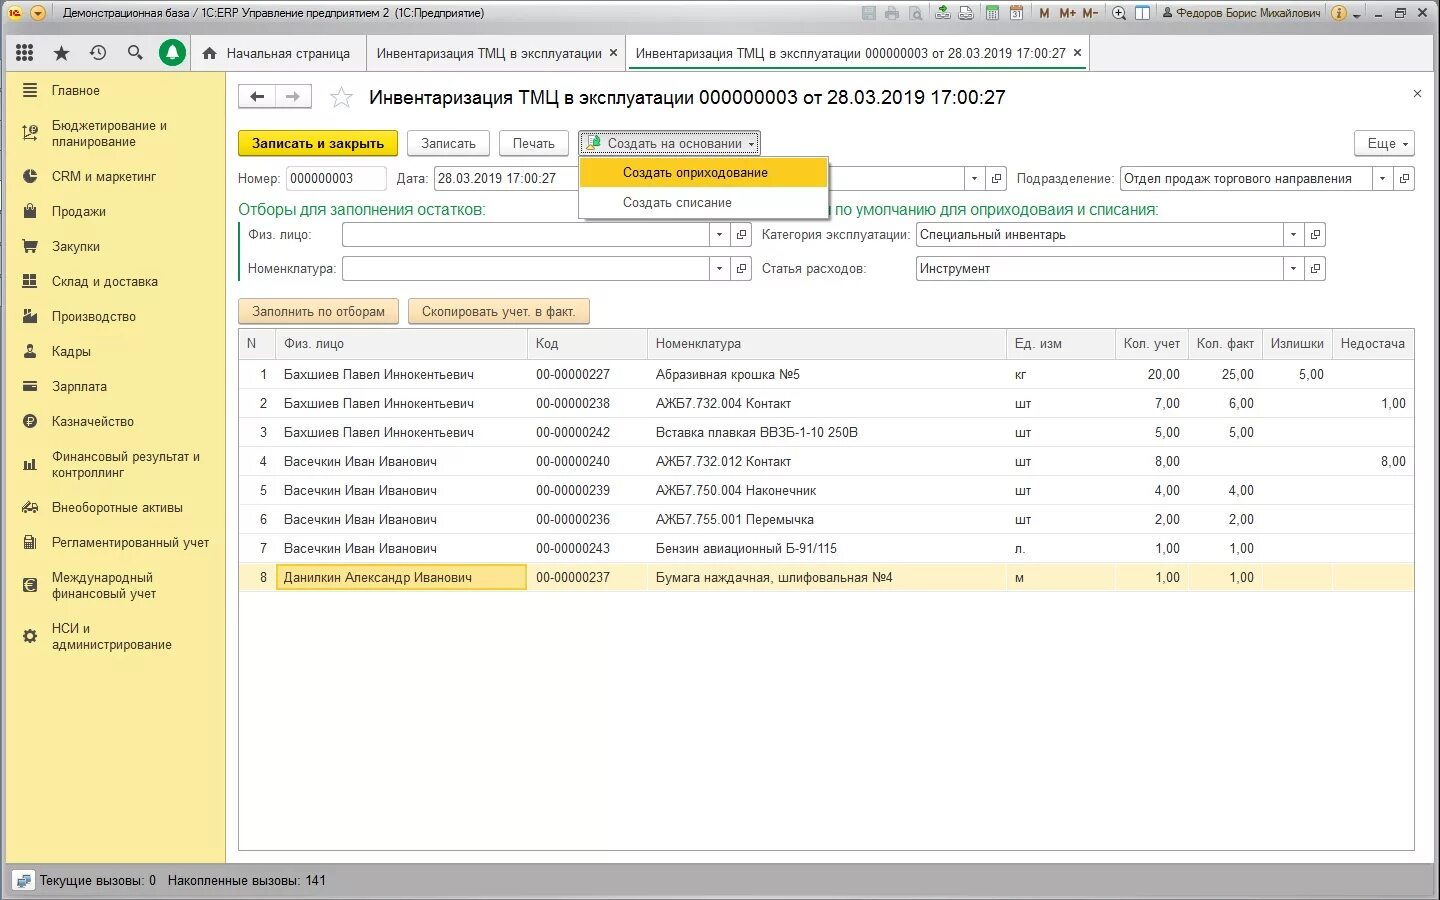Close the document form with the X
Screen dimensions: 1440x900
[x=1417, y=93]
